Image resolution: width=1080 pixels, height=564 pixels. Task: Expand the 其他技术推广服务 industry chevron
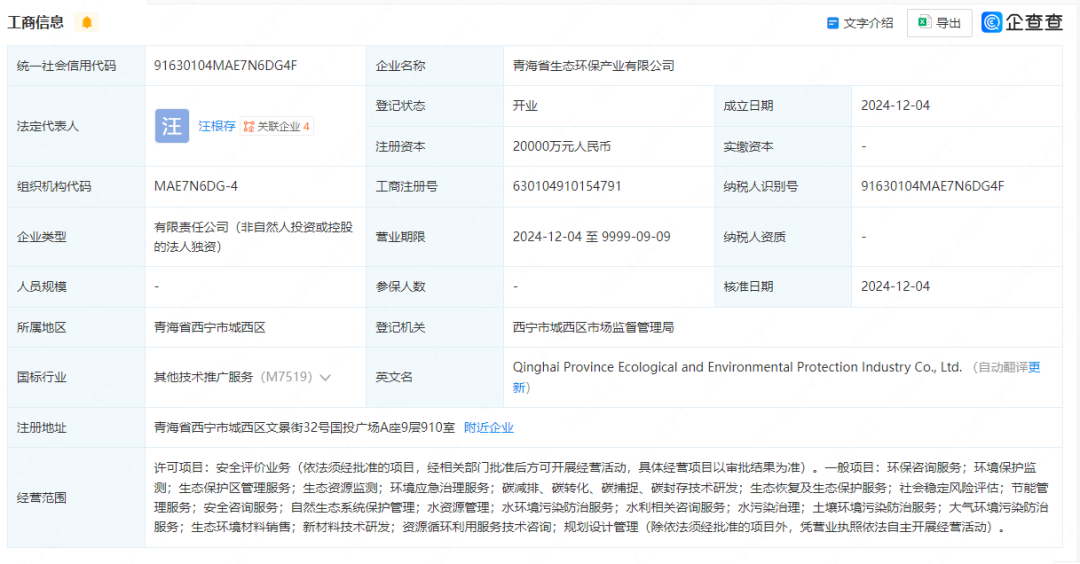[x=325, y=377]
